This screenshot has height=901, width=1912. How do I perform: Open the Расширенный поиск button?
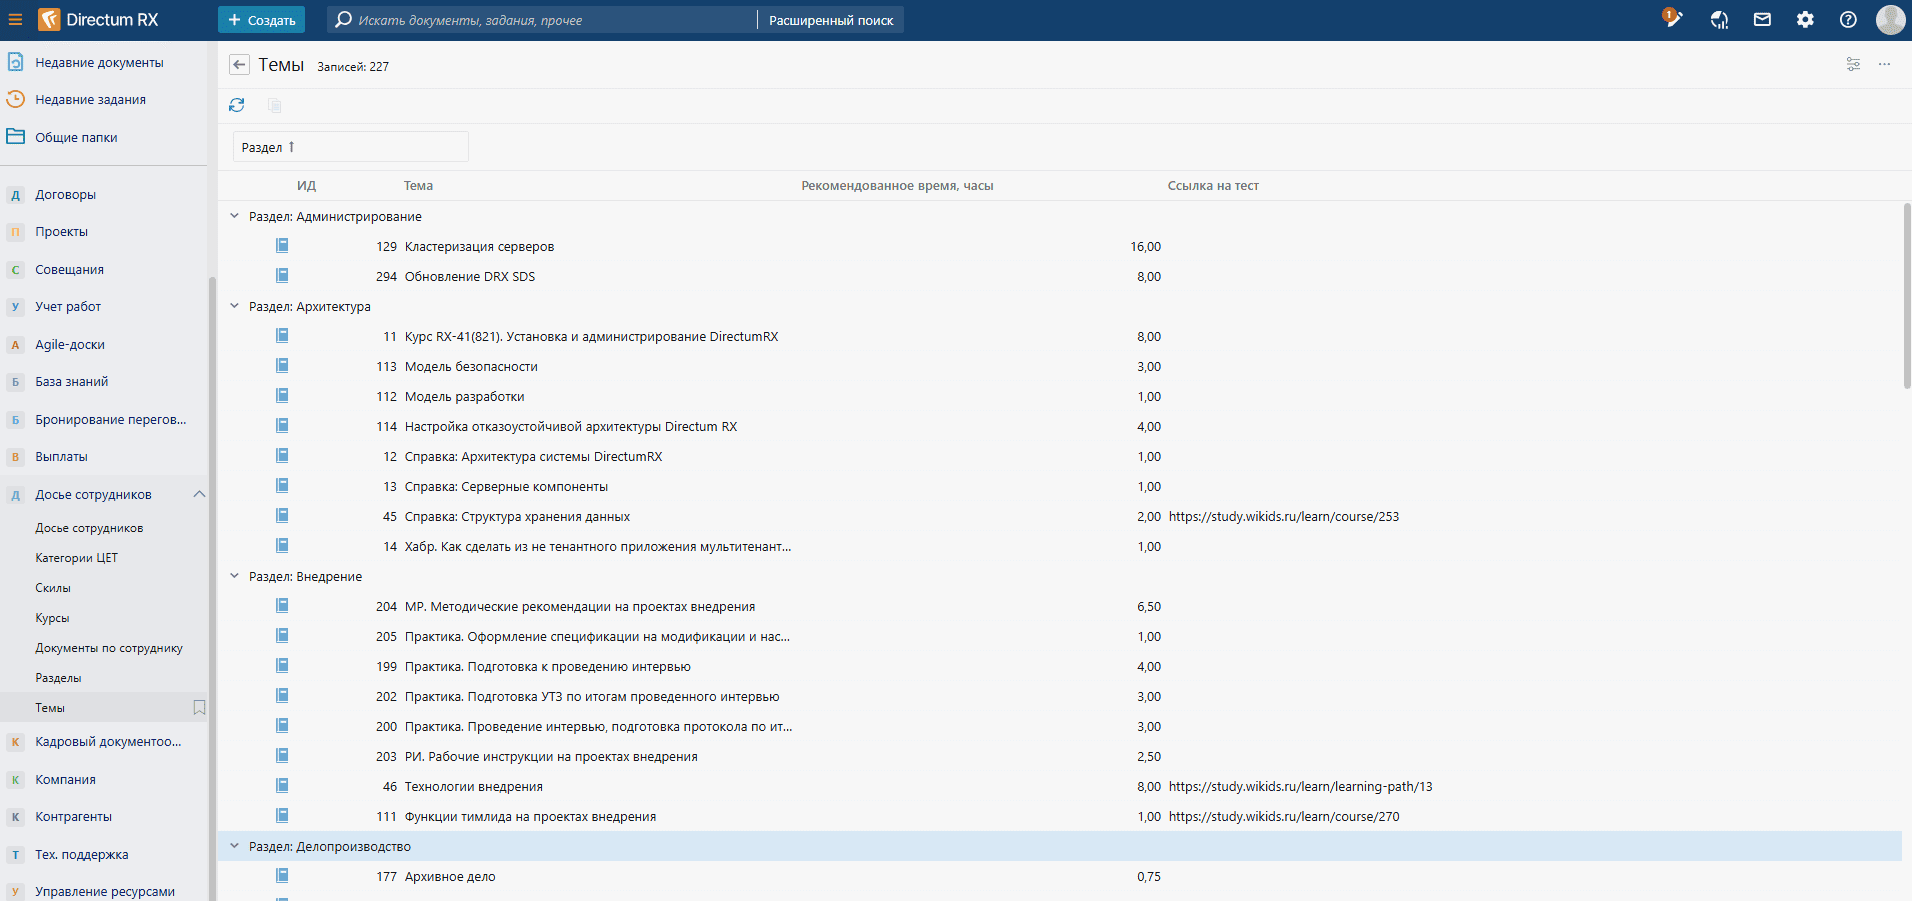pyautogui.click(x=830, y=20)
